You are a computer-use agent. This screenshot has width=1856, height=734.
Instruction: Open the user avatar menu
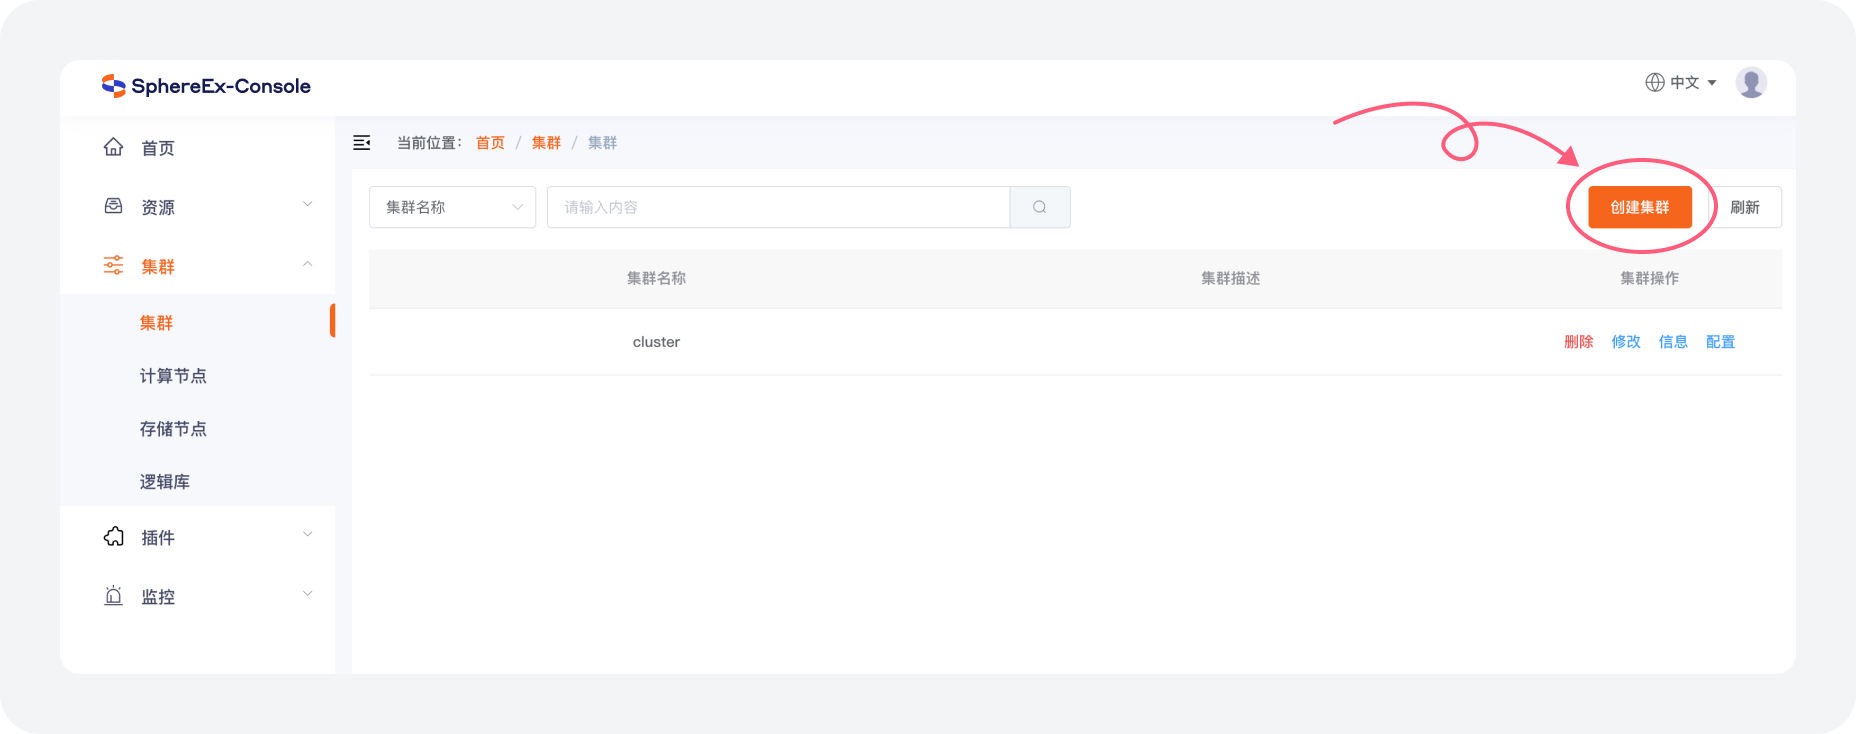click(1751, 83)
